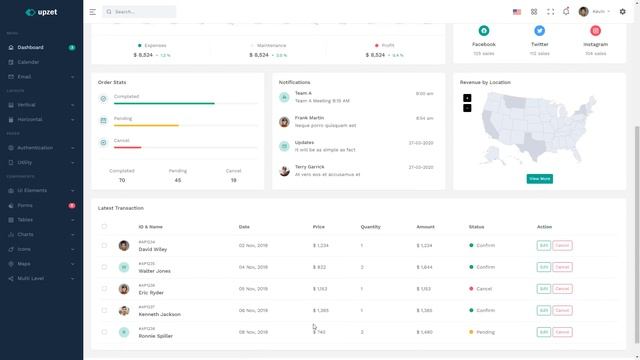Check the Kenneth Jackson row checkbox
The height and width of the screenshot is (360, 640).
click(104, 310)
